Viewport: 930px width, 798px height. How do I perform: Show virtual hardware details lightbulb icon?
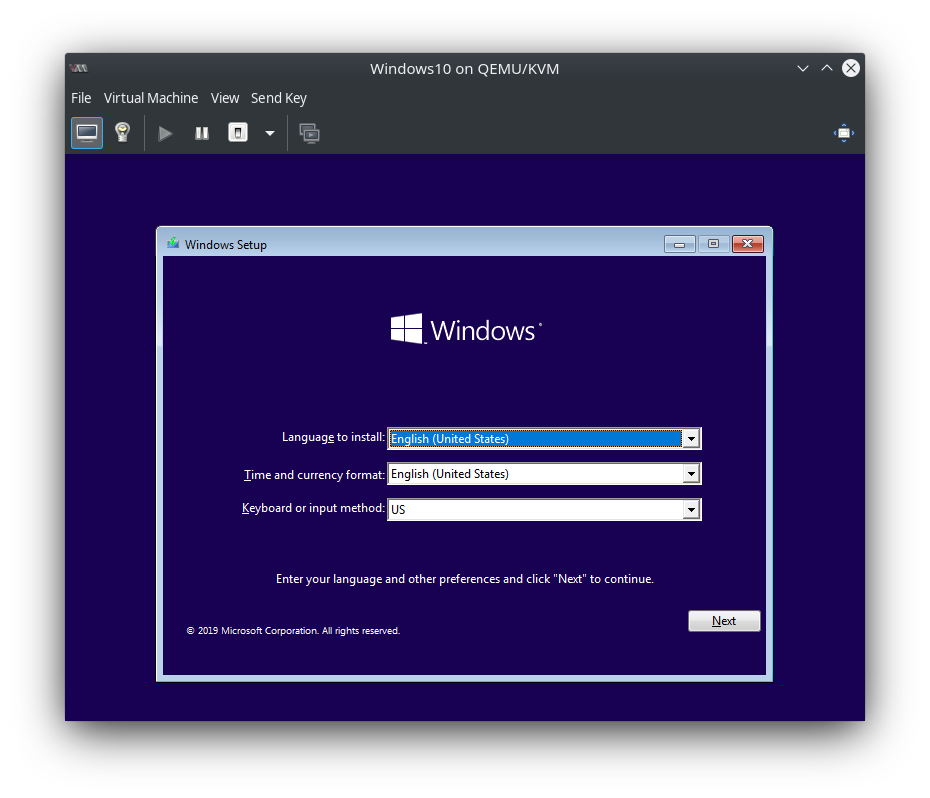pyautogui.click(x=123, y=133)
